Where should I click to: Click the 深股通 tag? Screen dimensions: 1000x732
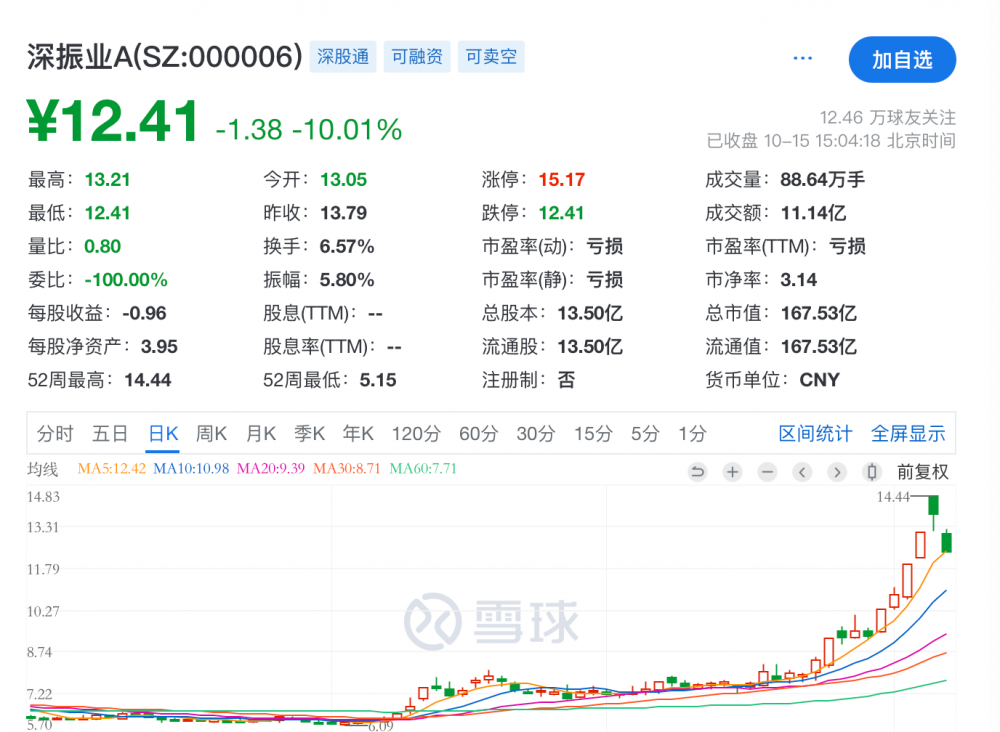tap(343, 57)
